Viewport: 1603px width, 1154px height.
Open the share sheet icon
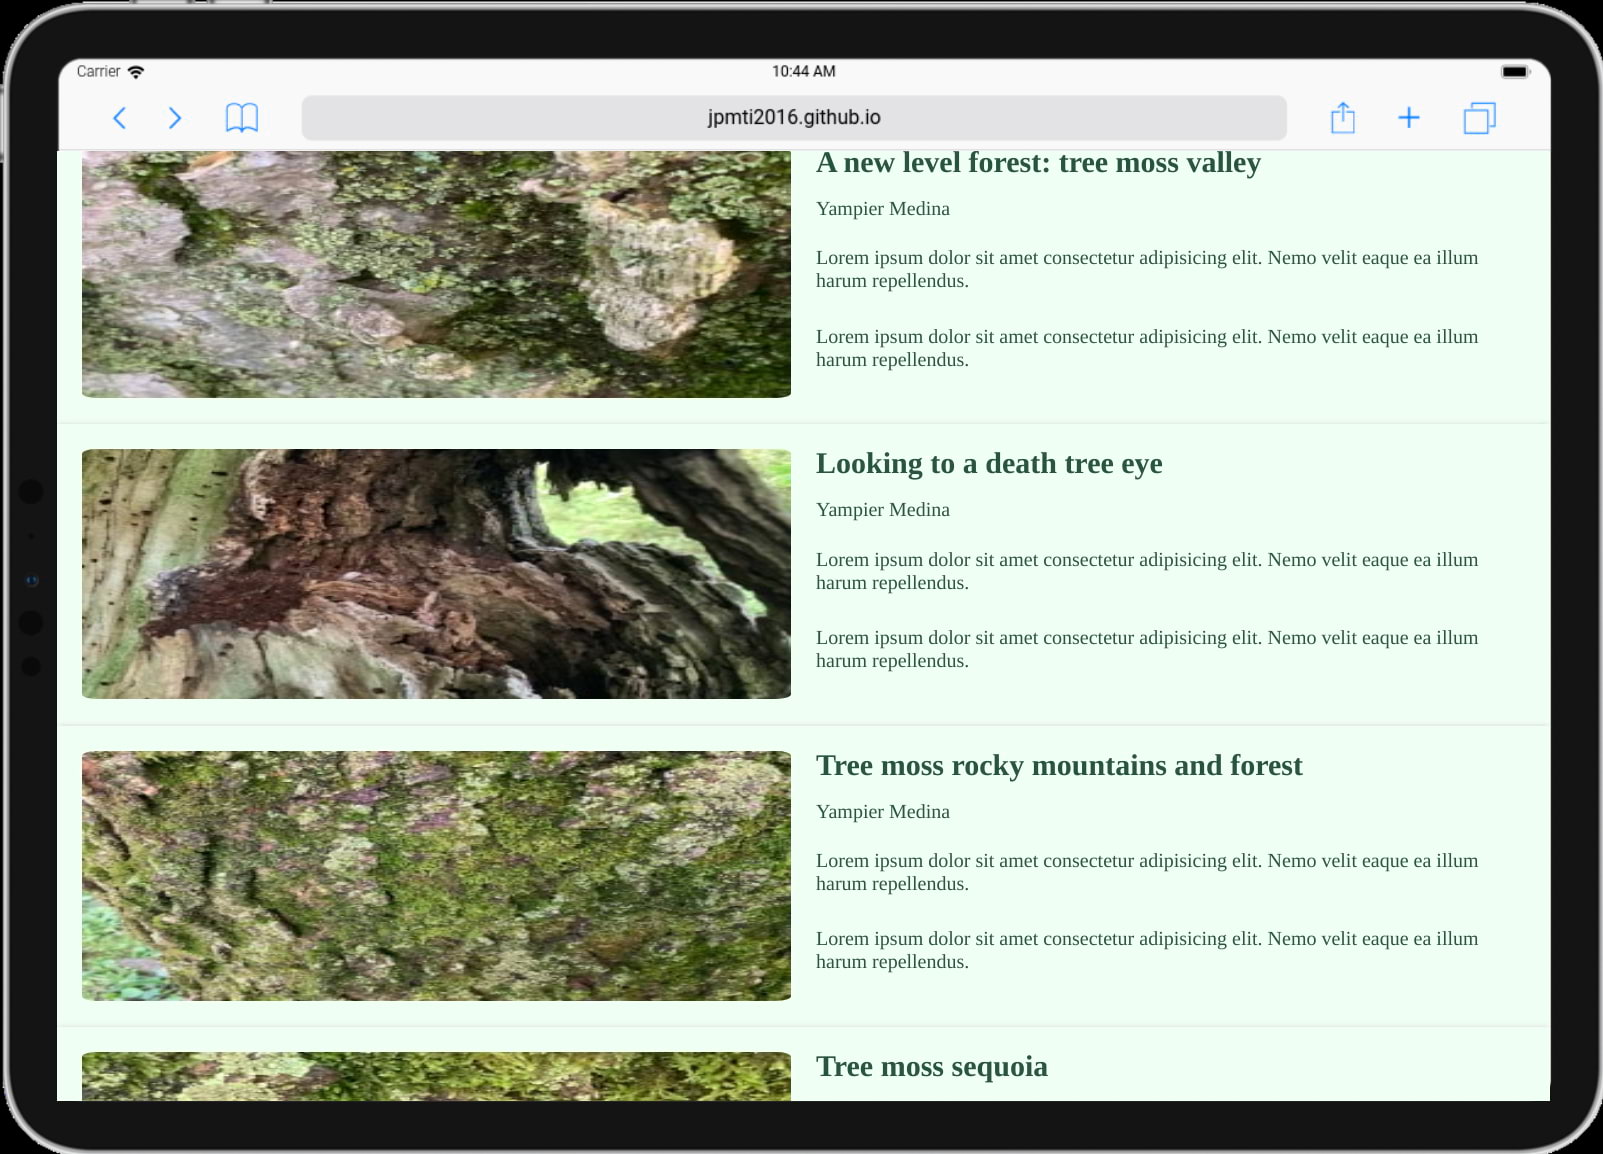coord(1342,118)
